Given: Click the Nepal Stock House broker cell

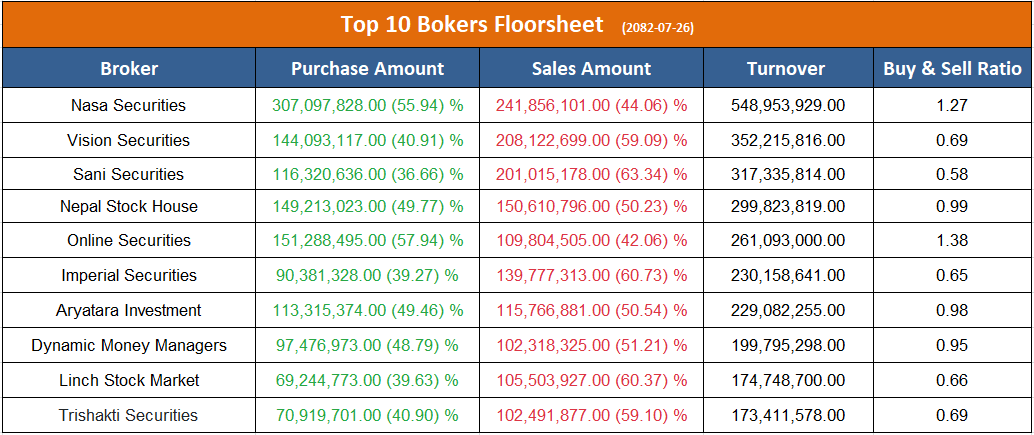Looking at the screenshot, I should [129, 206].
